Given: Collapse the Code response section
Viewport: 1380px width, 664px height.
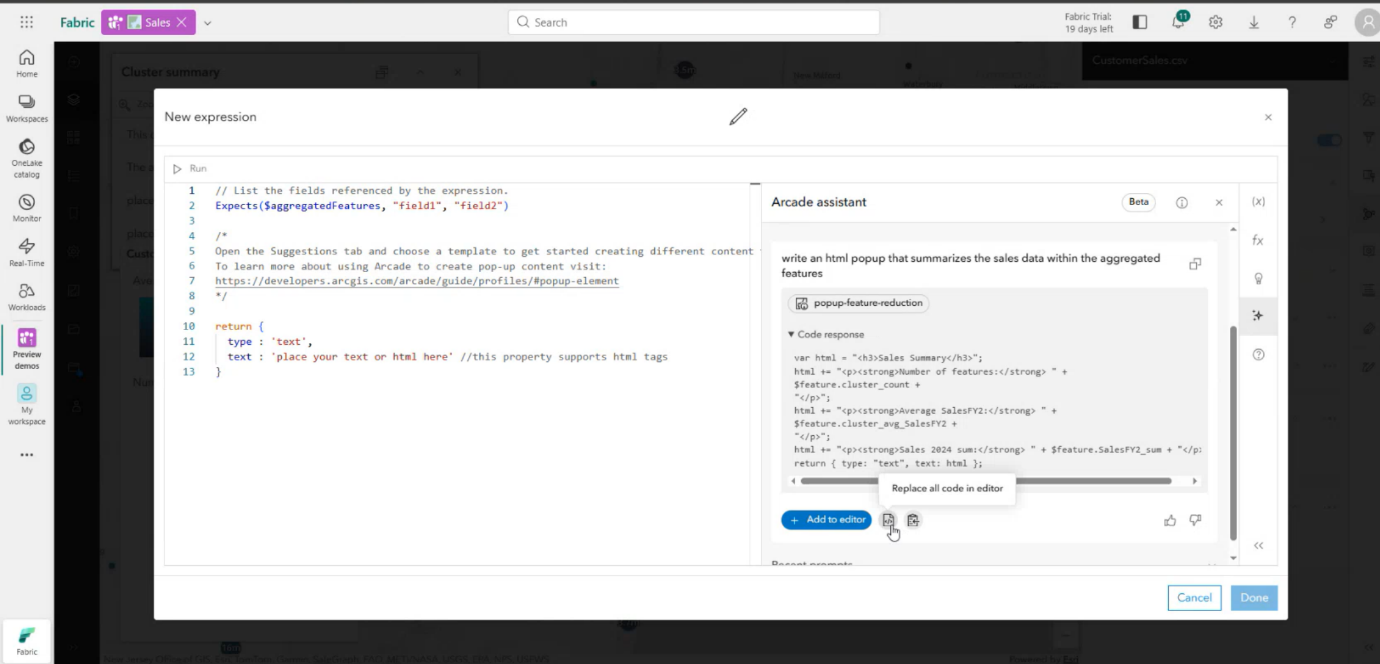Looking at the screenshot, I should pos(791,334).
